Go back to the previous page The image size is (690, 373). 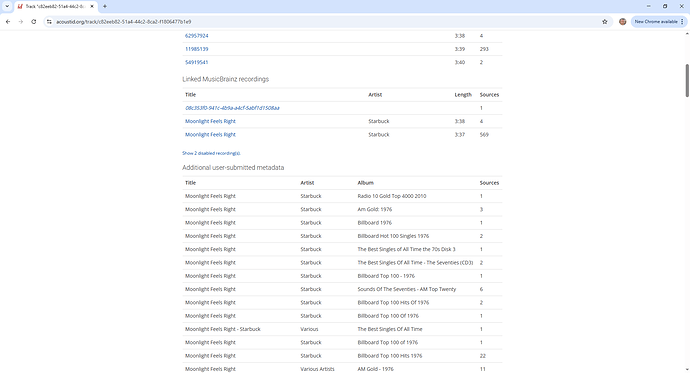(8, 22)
